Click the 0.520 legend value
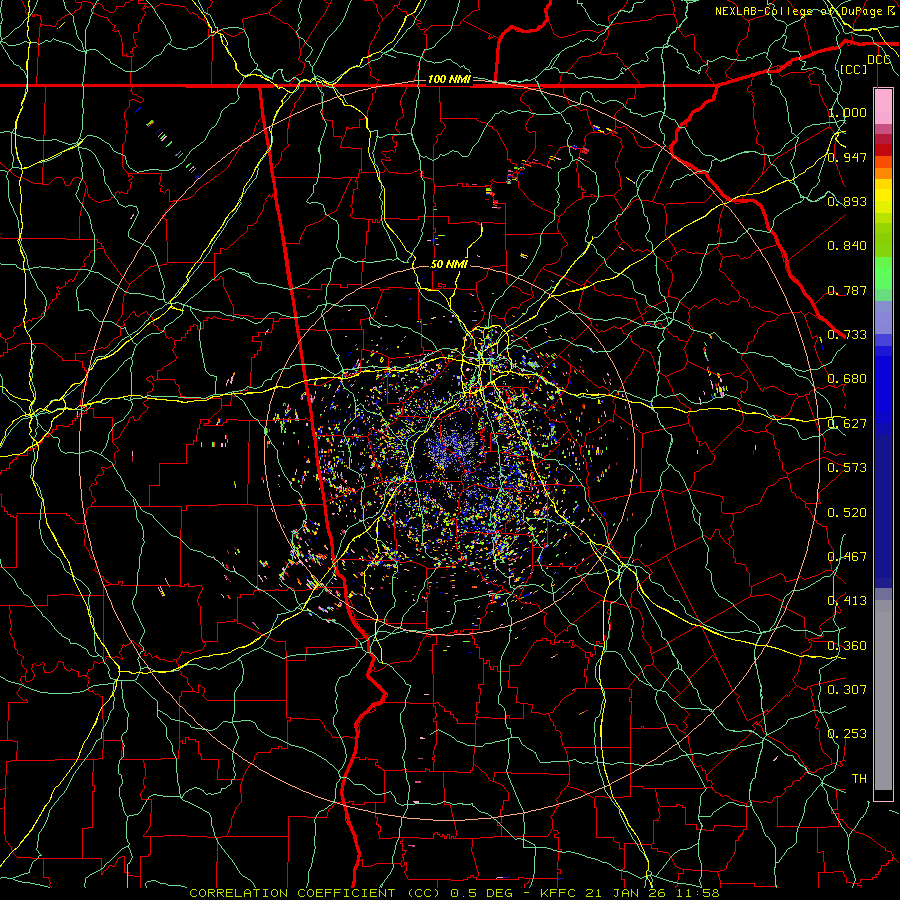 coord(847,512)
